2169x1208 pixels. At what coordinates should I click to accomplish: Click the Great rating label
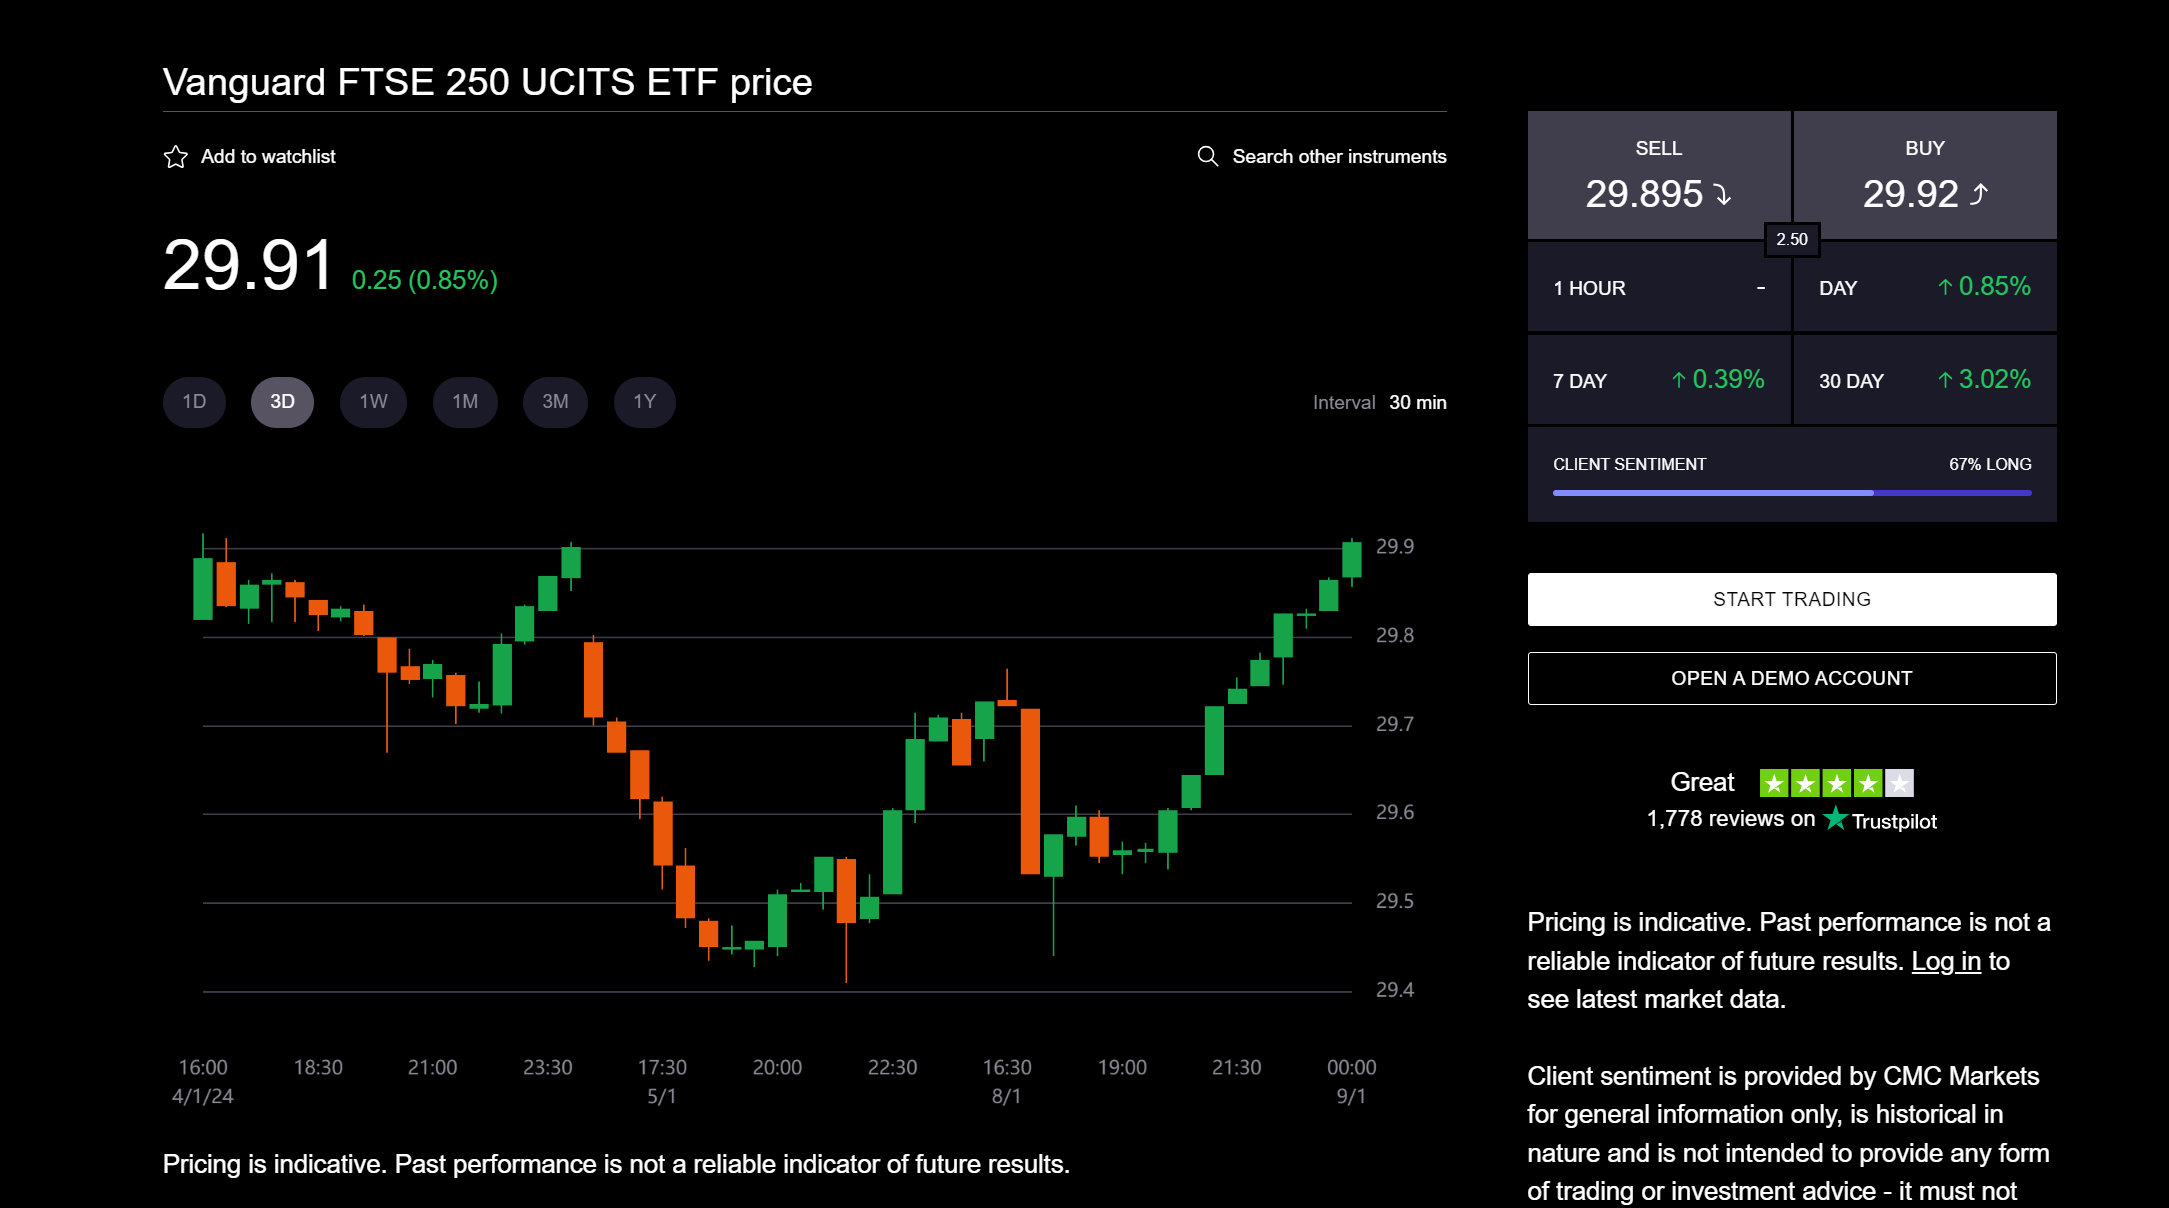click(x=1702, y=782)
